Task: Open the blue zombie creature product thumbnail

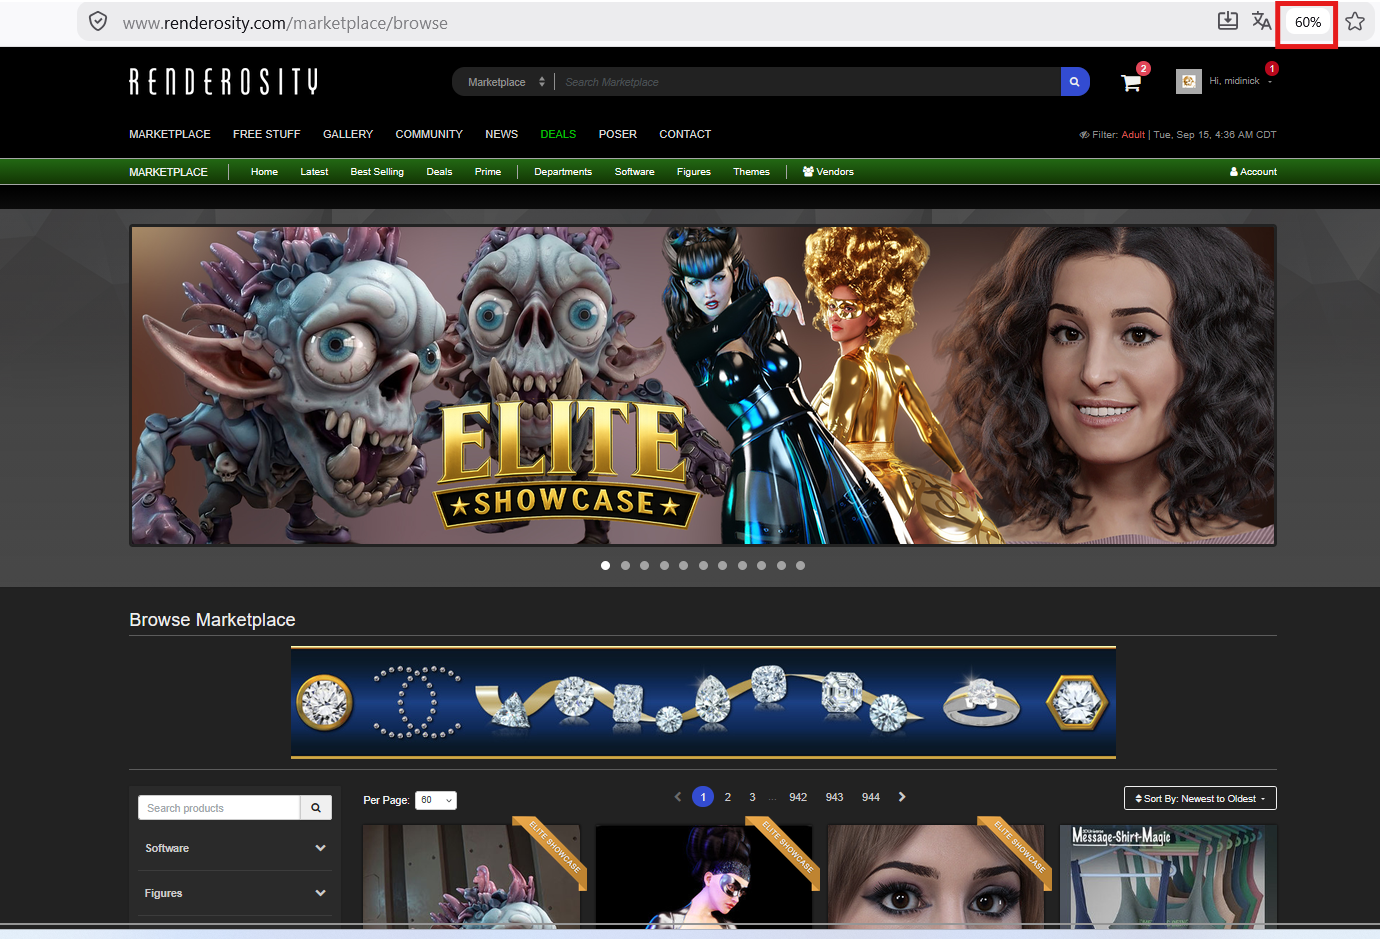Action: (471, 877)
